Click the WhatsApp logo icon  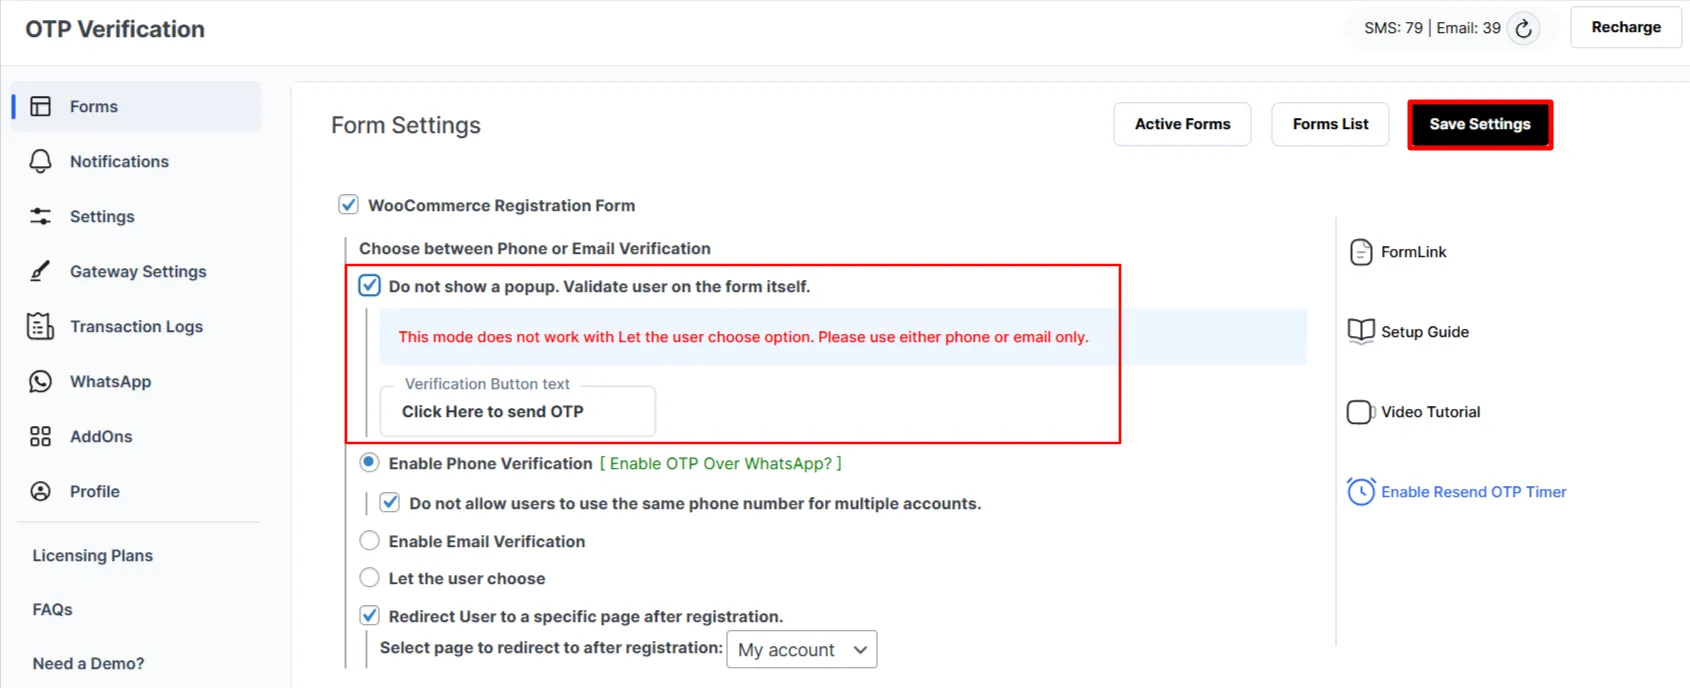coord(40,381)
